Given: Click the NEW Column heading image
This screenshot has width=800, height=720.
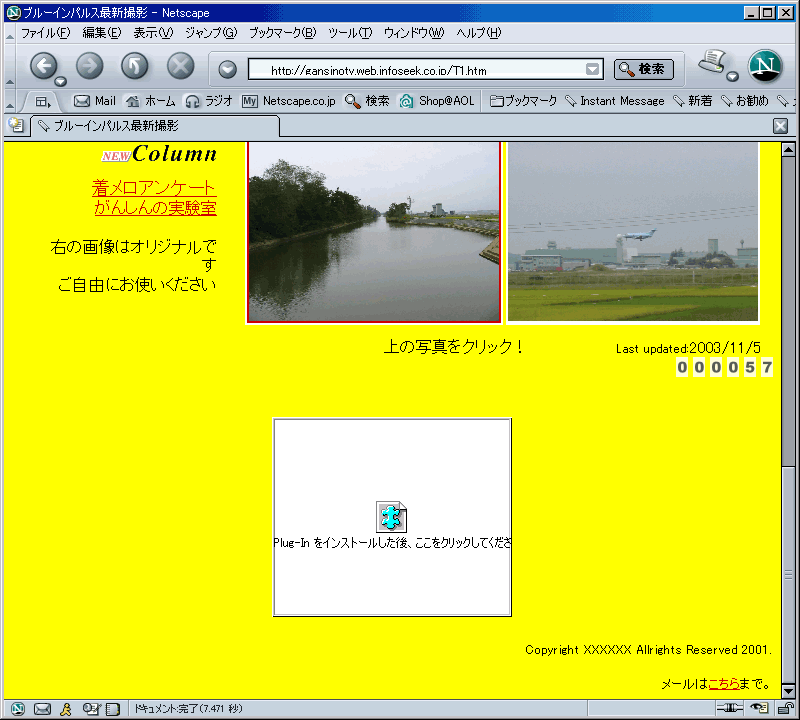Looking at the screenshot, I should [159, 154].
